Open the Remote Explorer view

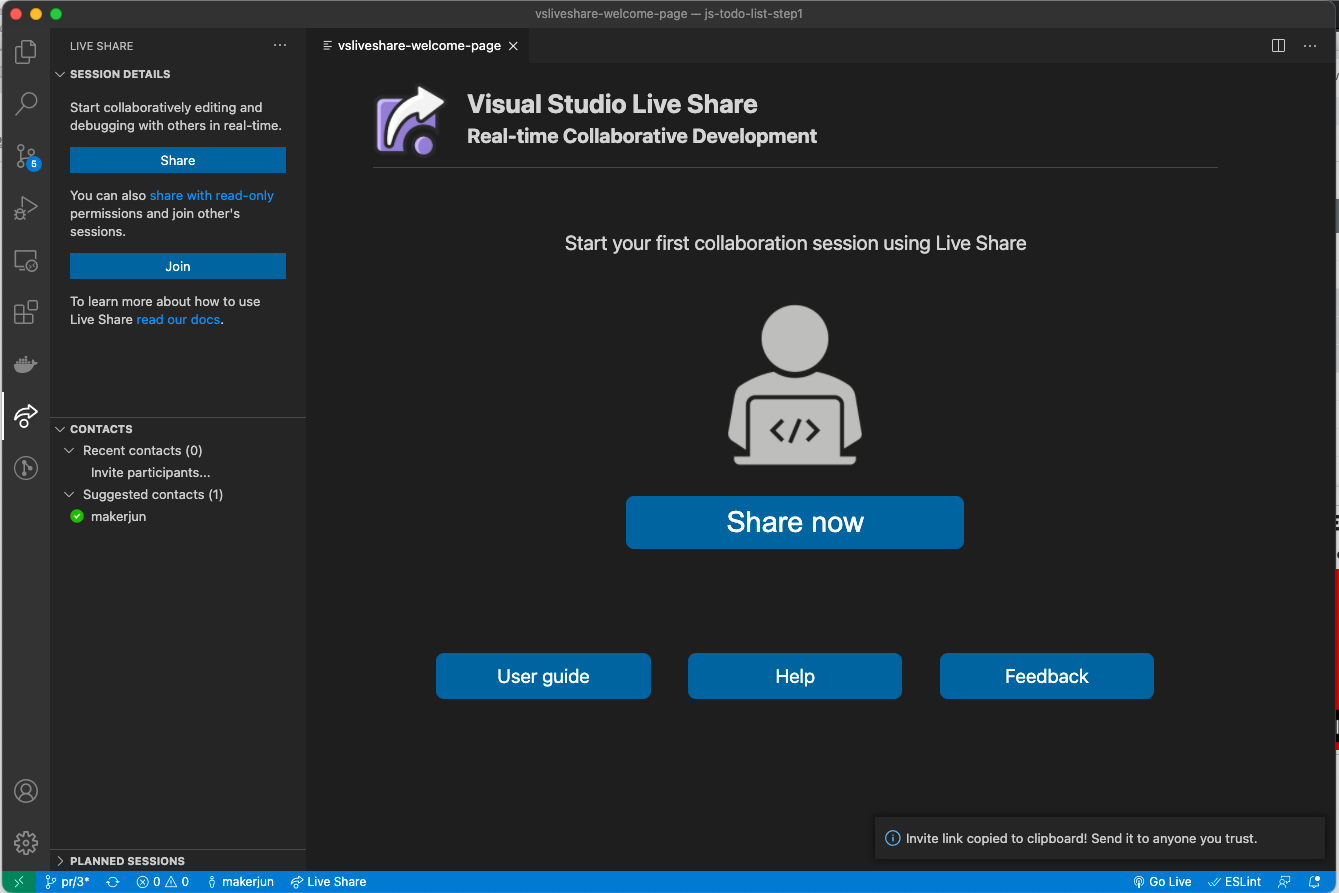[26, 261]
